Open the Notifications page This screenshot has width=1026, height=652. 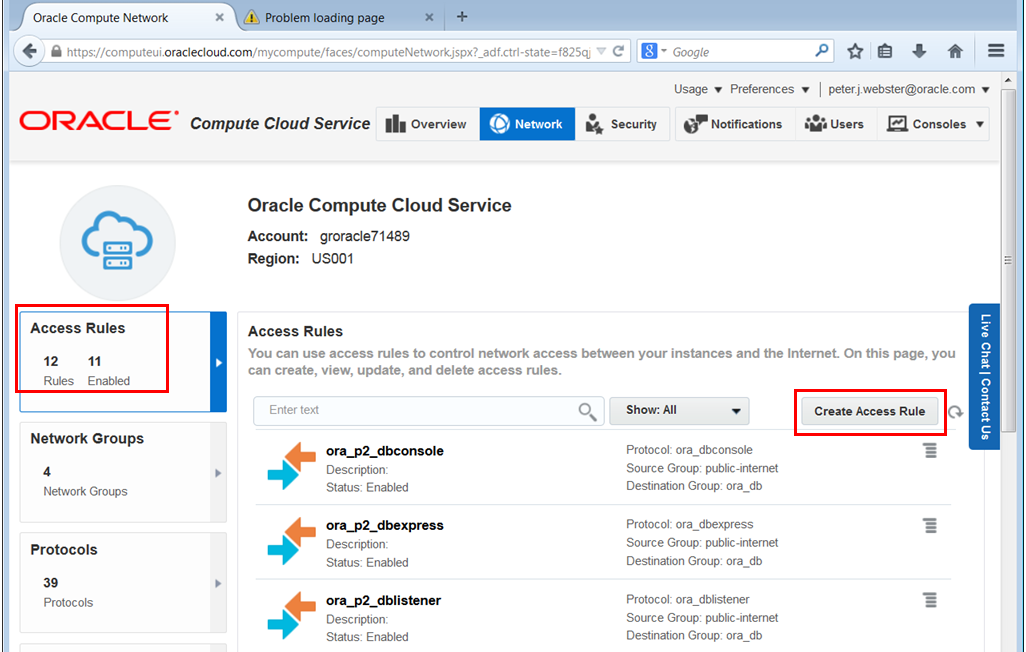click(x=735, y=124)
